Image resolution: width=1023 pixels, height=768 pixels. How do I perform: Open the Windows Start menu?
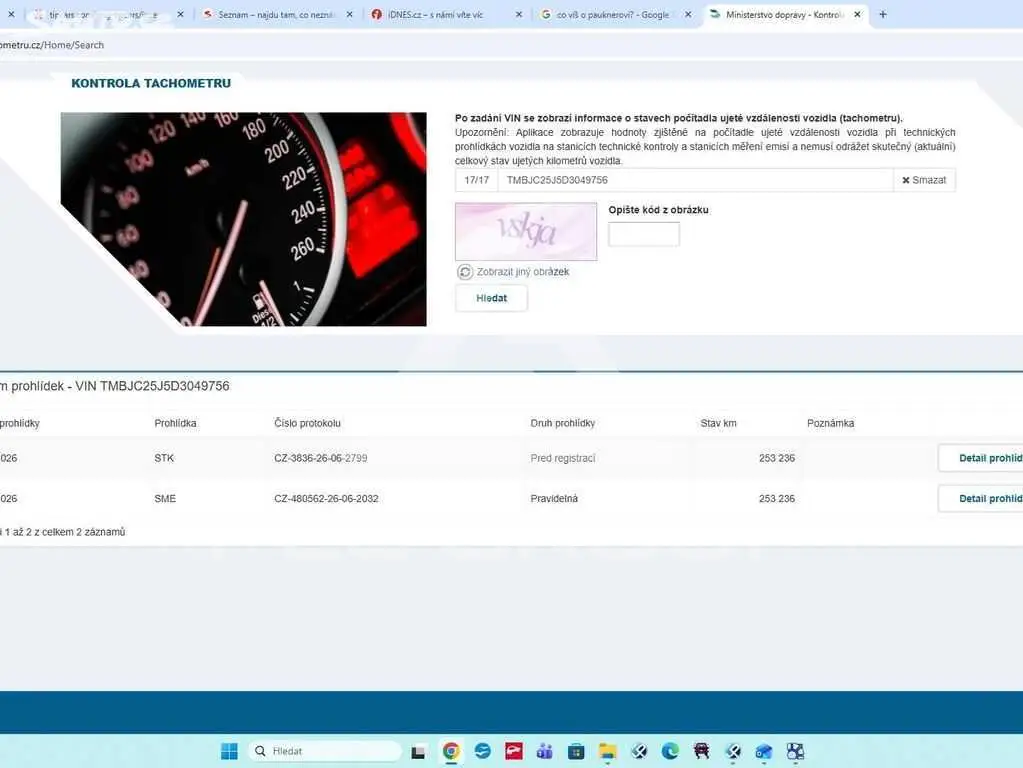point(229,751)
